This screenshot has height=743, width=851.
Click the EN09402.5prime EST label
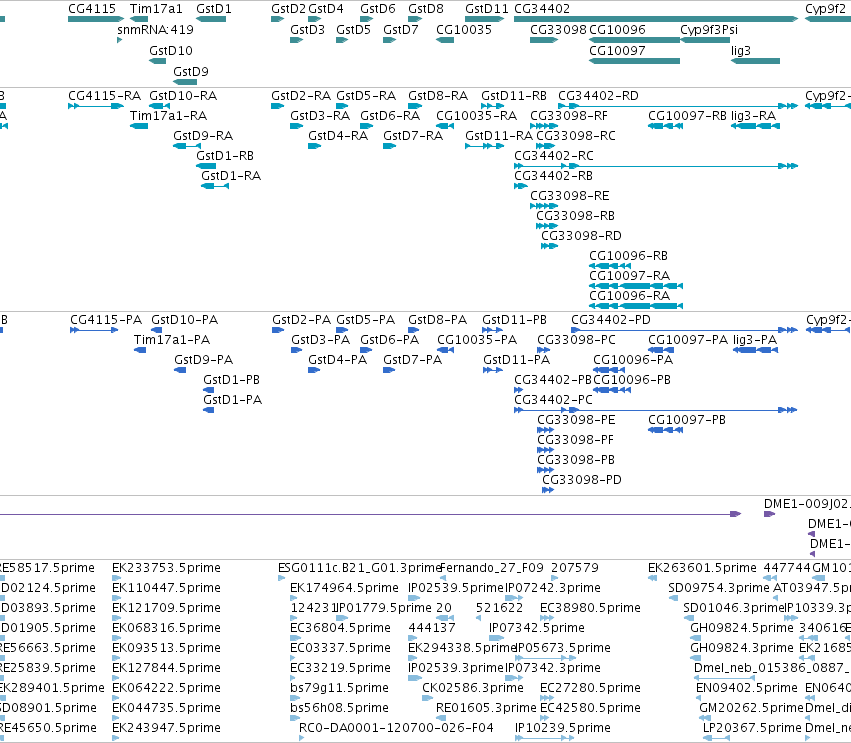747,688
